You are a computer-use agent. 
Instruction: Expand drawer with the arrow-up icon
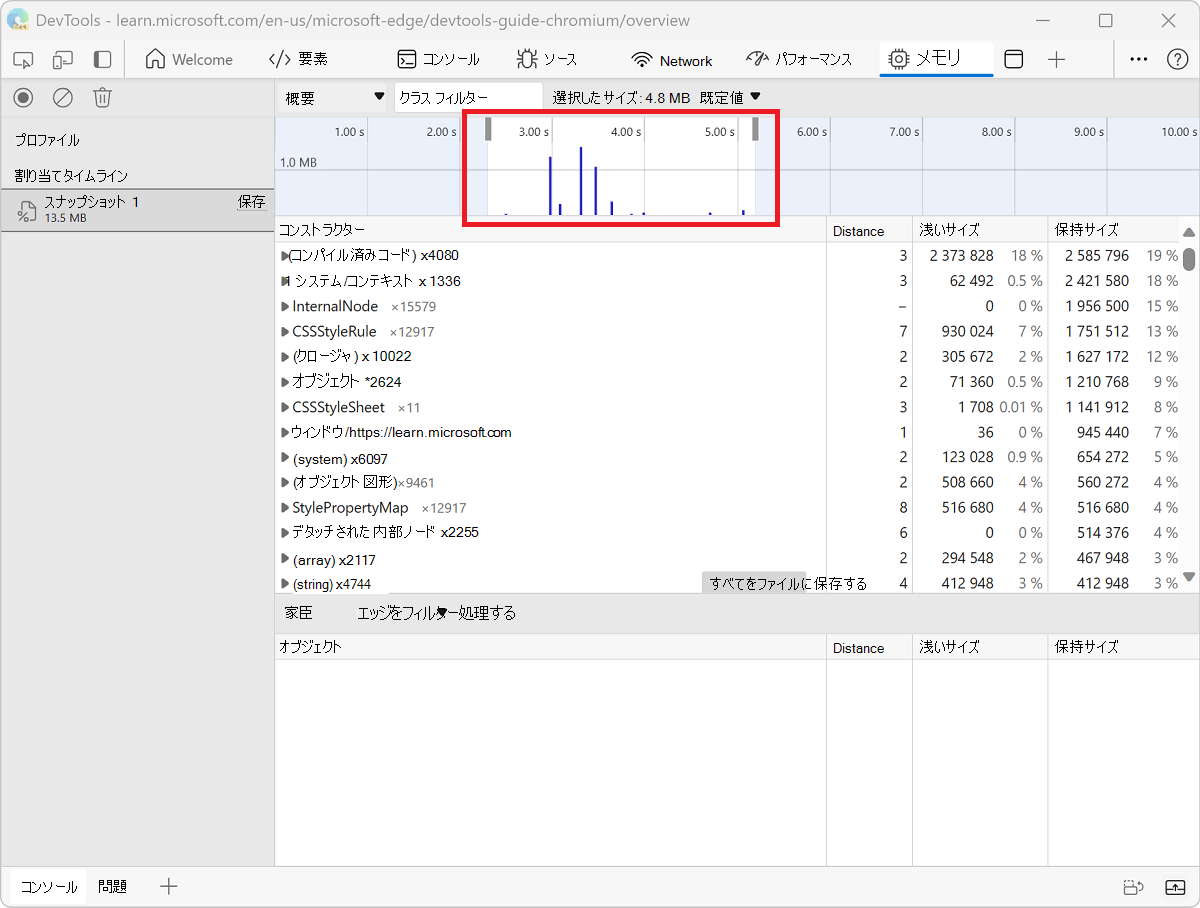tap(1174, 887)
